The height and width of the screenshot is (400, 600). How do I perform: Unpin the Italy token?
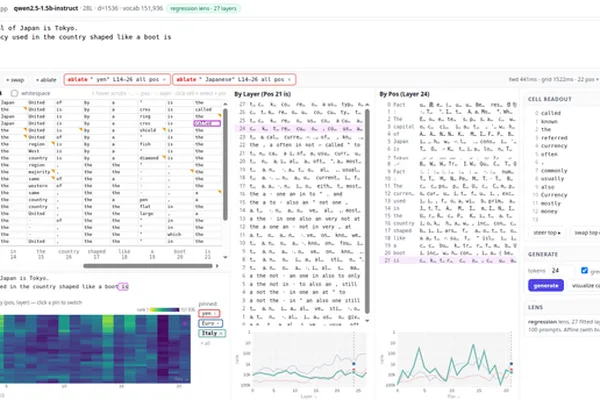coord(221,333)
